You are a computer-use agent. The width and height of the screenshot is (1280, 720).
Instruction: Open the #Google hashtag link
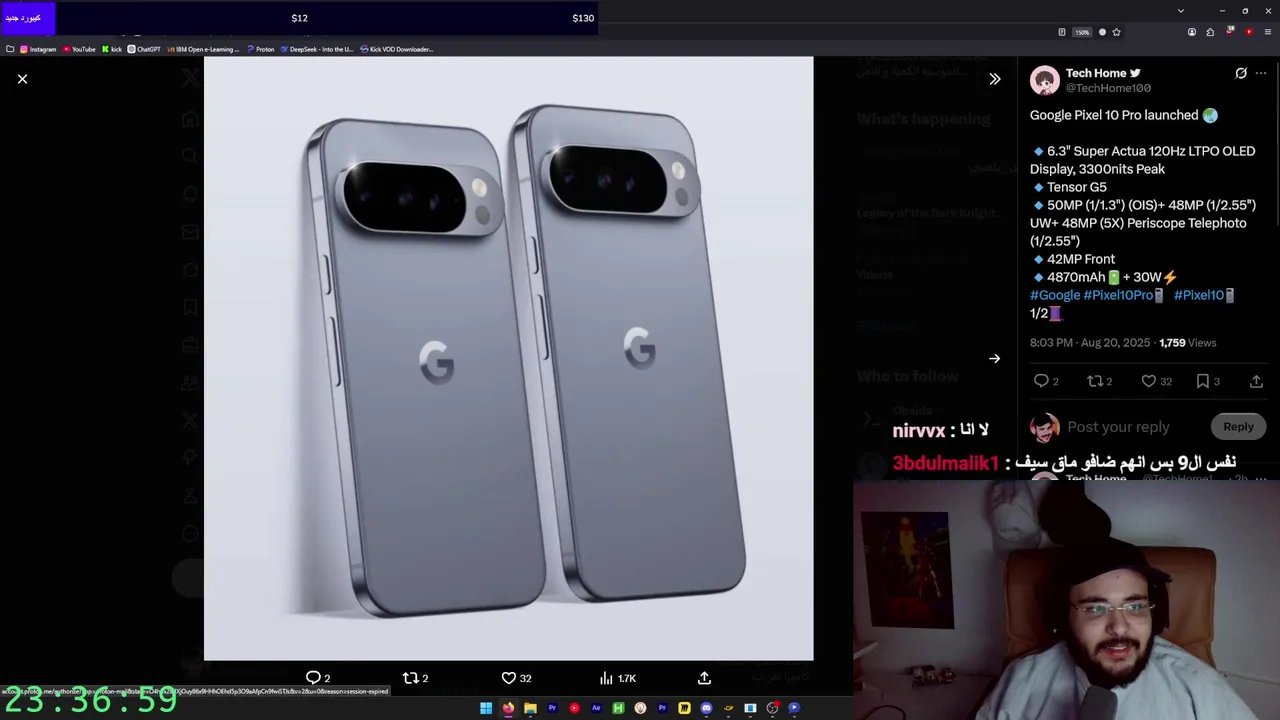1055,295
